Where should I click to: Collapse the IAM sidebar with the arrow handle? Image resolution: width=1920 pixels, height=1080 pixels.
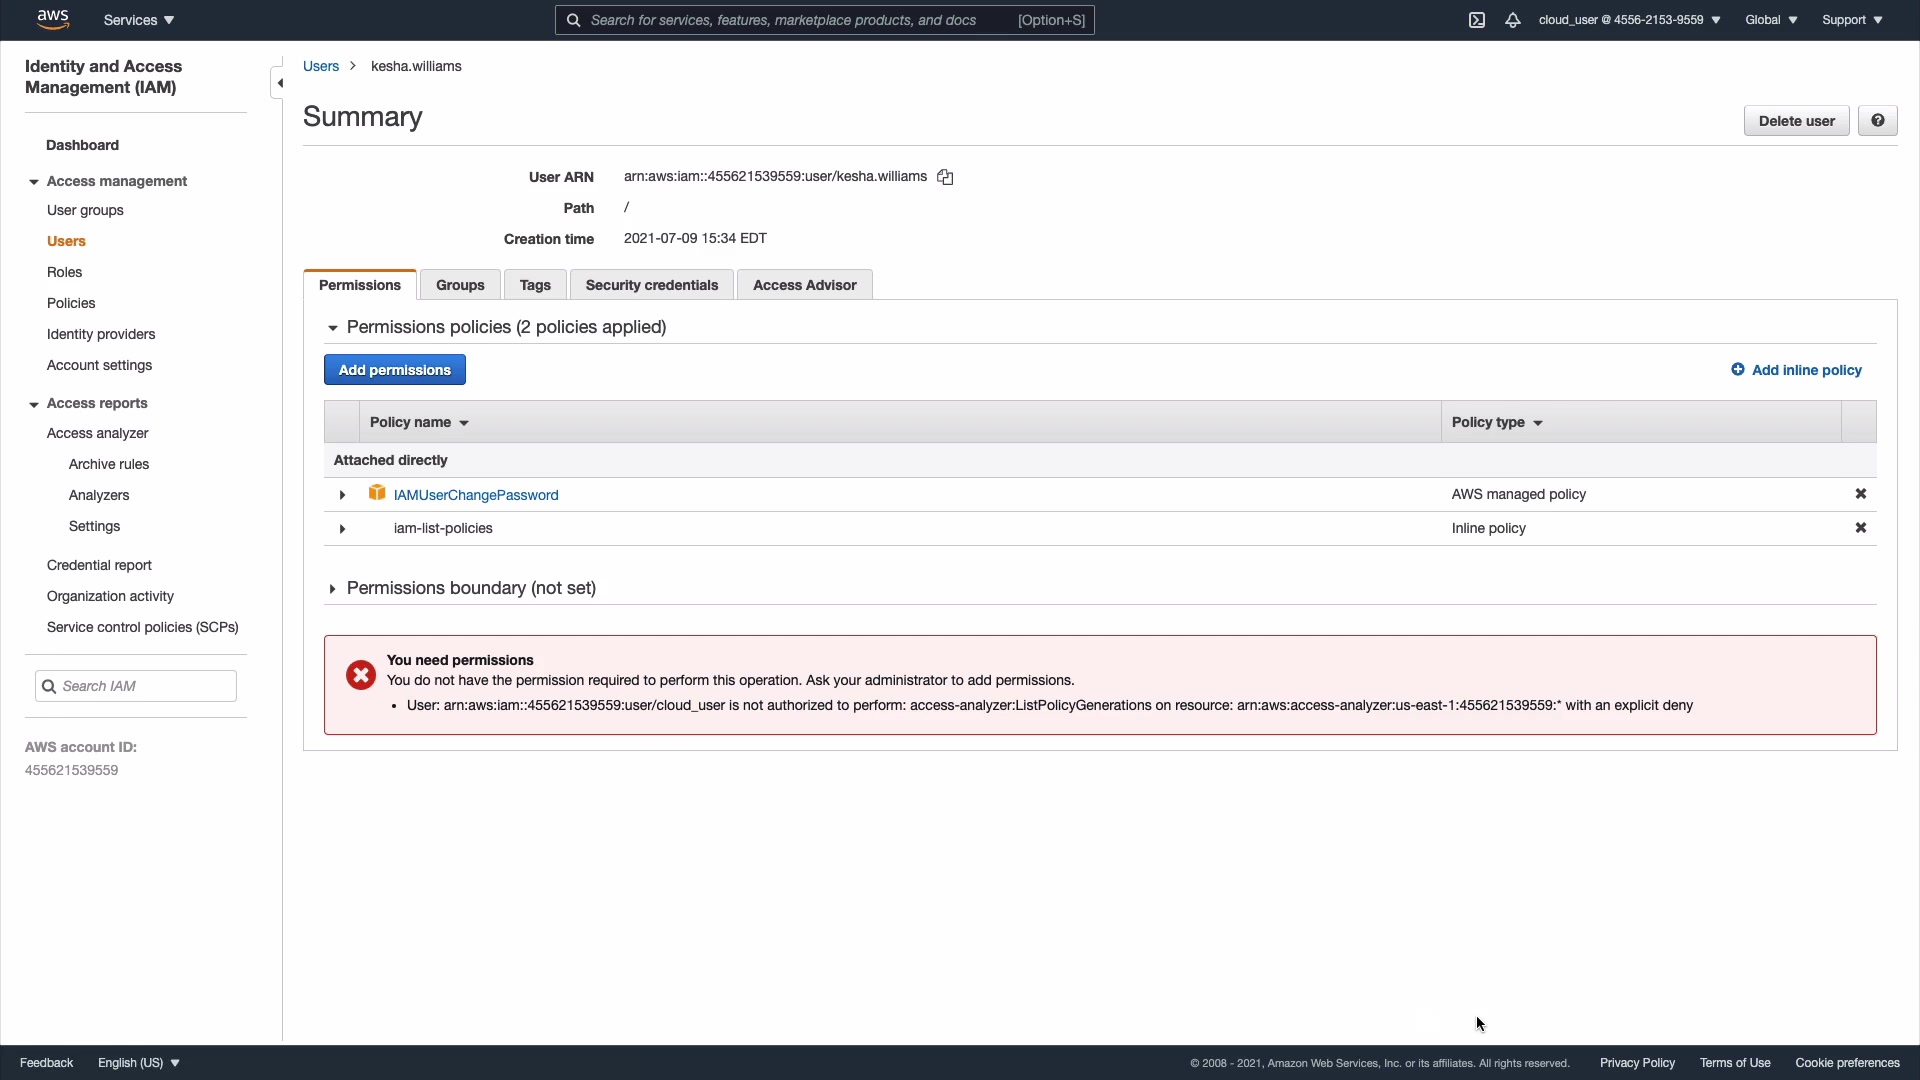[279, 83]
